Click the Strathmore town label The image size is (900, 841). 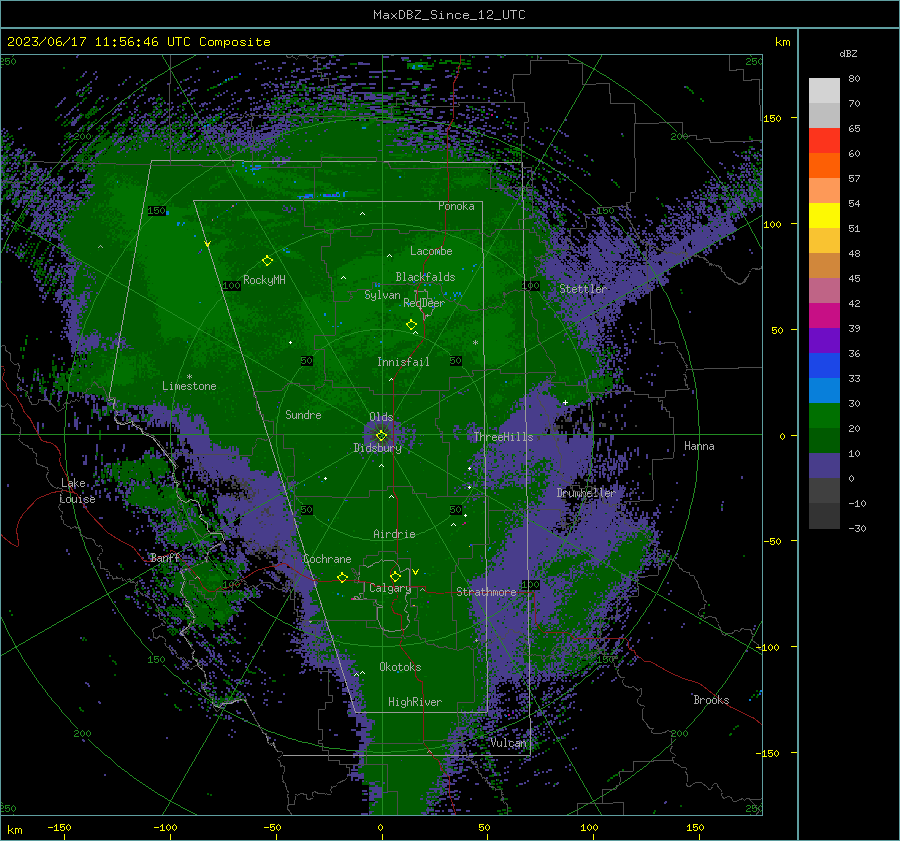point(486,592)
